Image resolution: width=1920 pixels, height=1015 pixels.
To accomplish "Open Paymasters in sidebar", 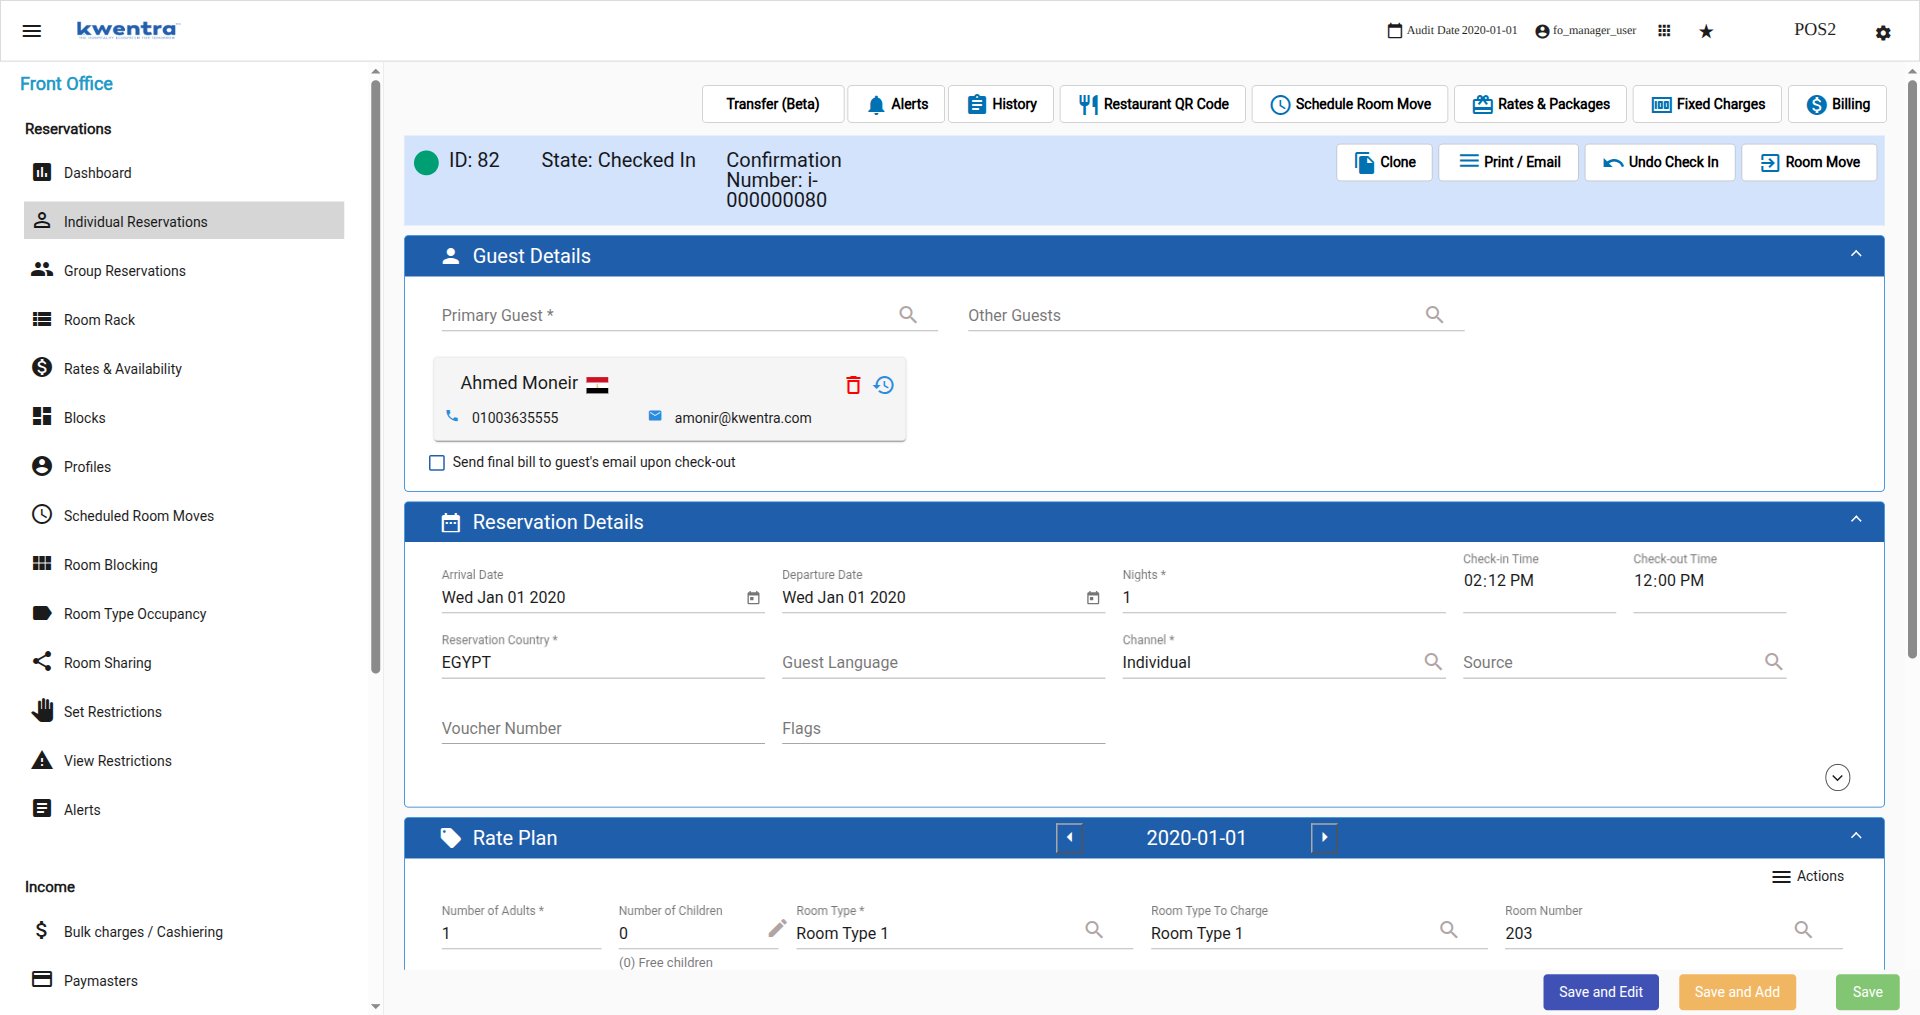I will tap(184, 980).
